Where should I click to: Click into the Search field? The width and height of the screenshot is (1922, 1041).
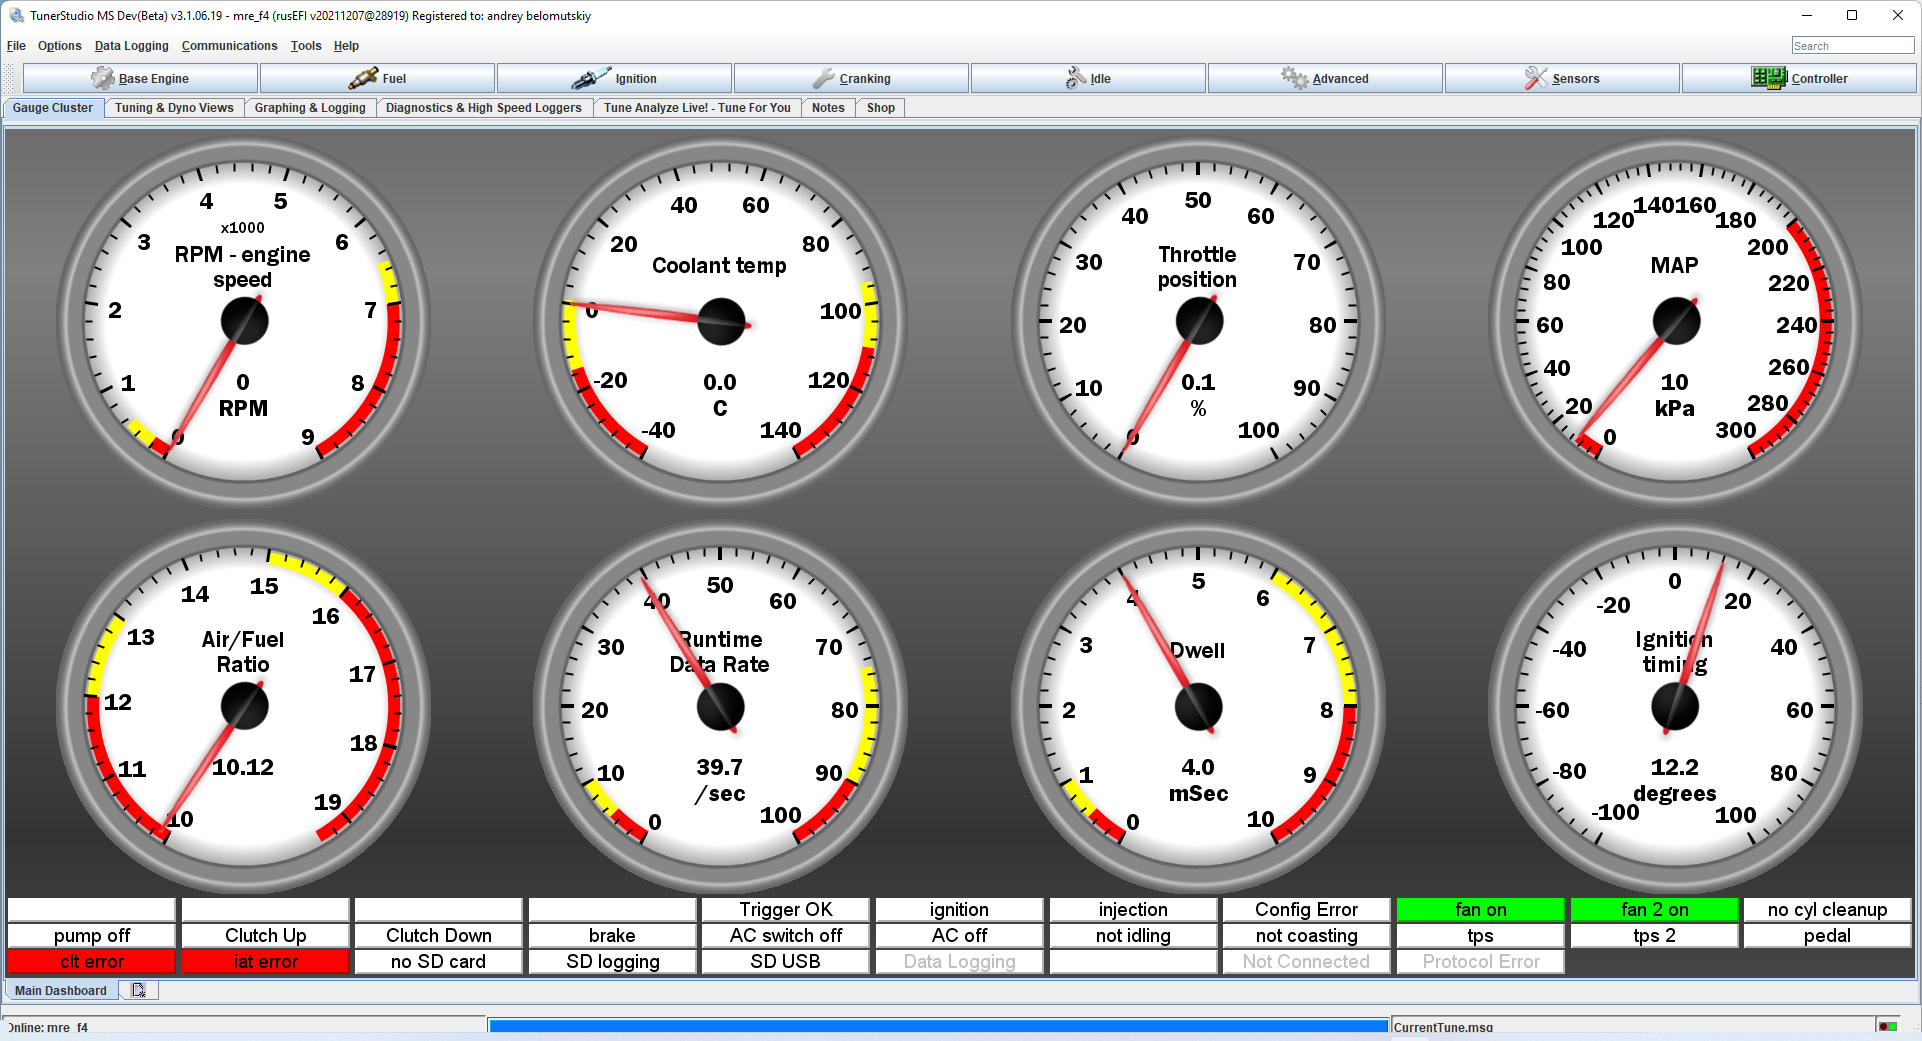click(1852, 46)
